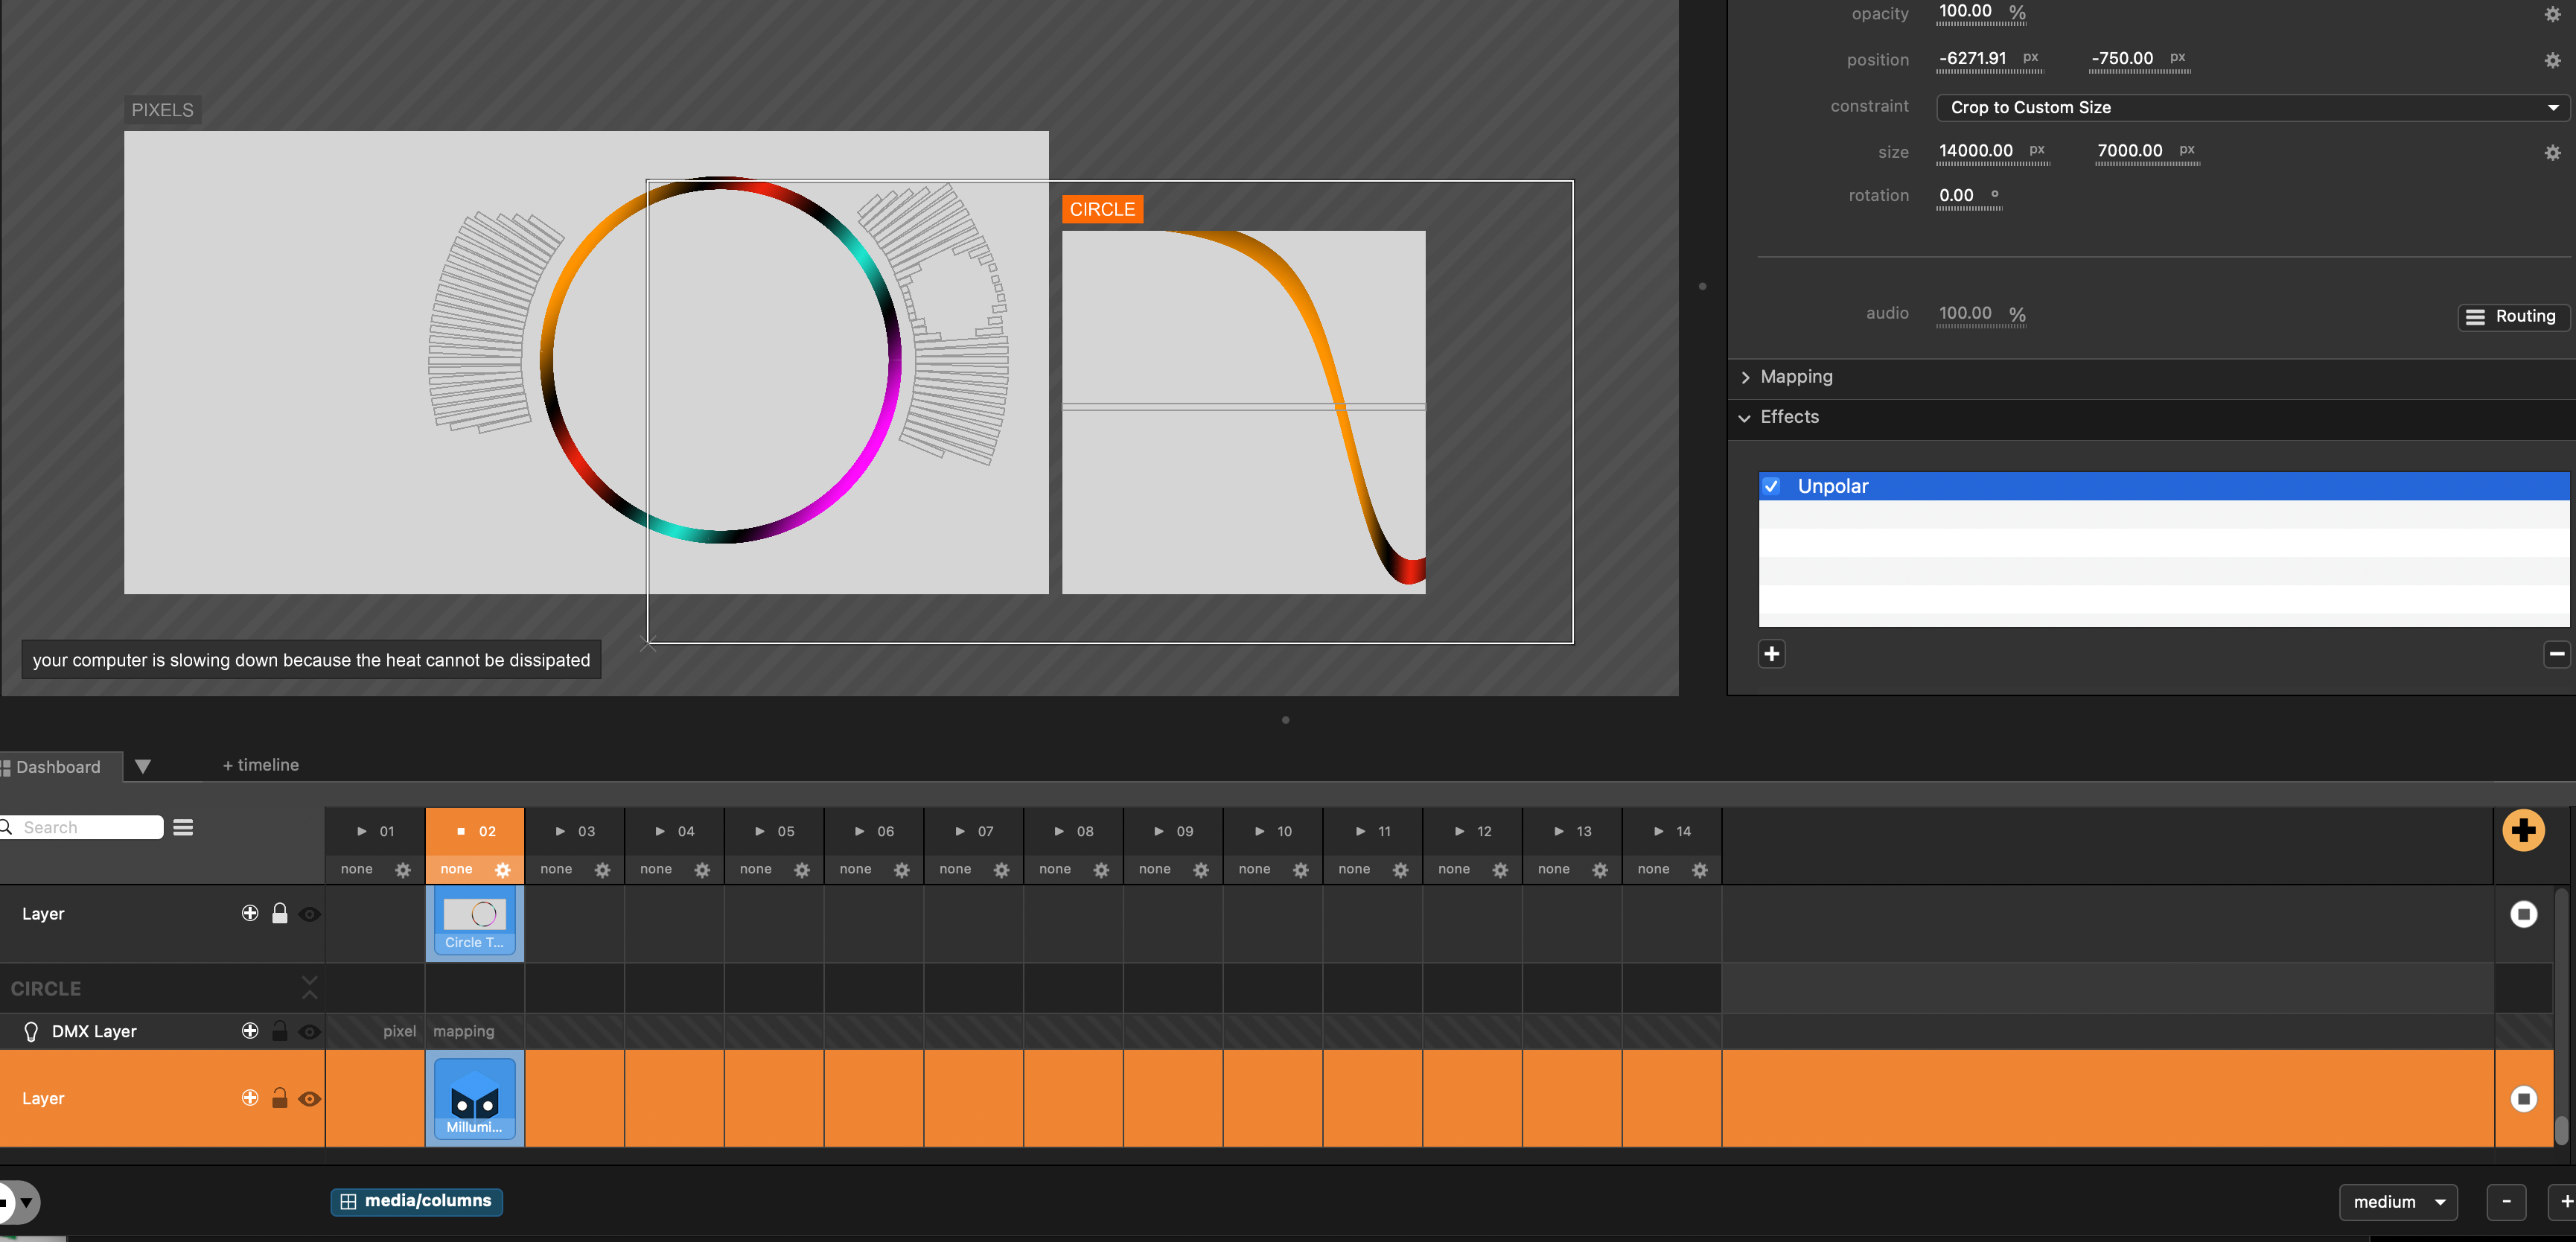Click the orange add column plus button

pyautogui.click(x=2522, y=830)
